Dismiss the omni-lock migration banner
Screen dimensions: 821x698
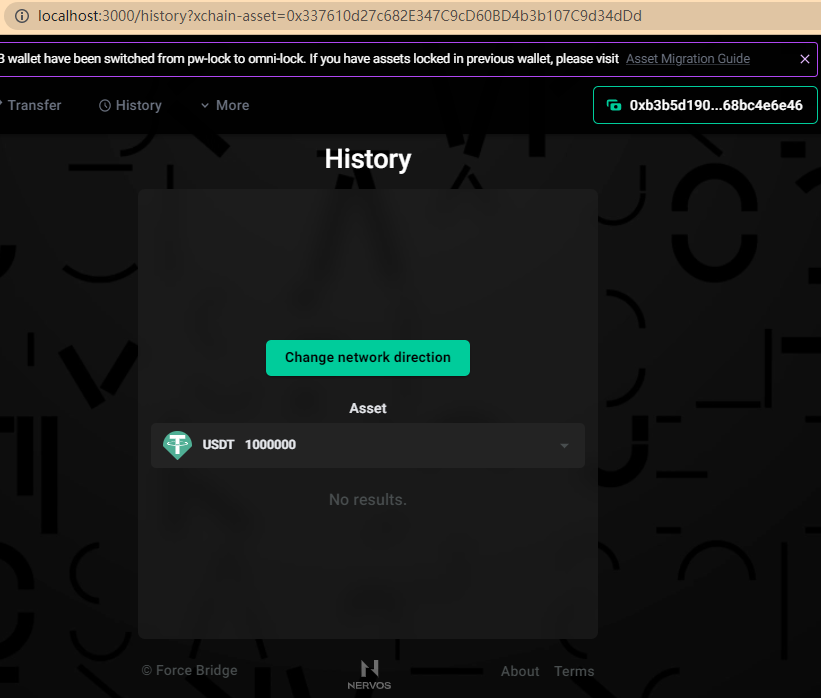[x=805, y=59]
